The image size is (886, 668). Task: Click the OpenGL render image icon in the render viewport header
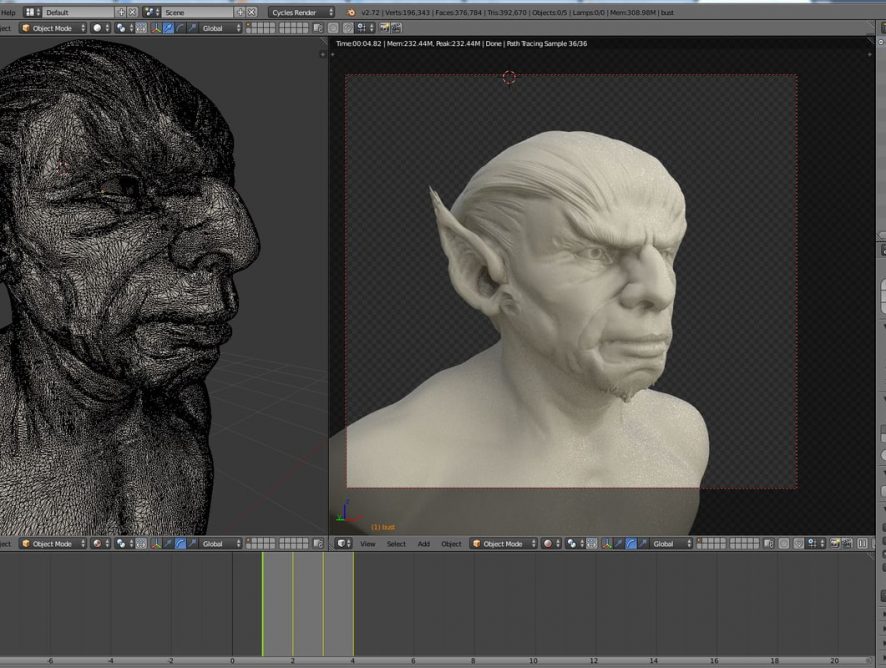834,544
